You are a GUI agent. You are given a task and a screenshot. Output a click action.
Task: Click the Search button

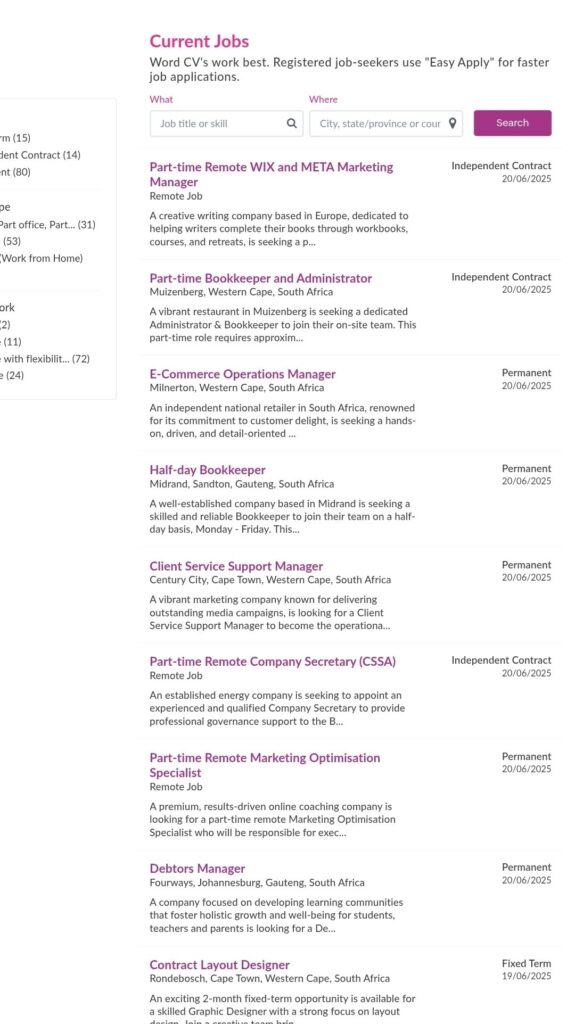pyautogui.click(x=512, y=123)
